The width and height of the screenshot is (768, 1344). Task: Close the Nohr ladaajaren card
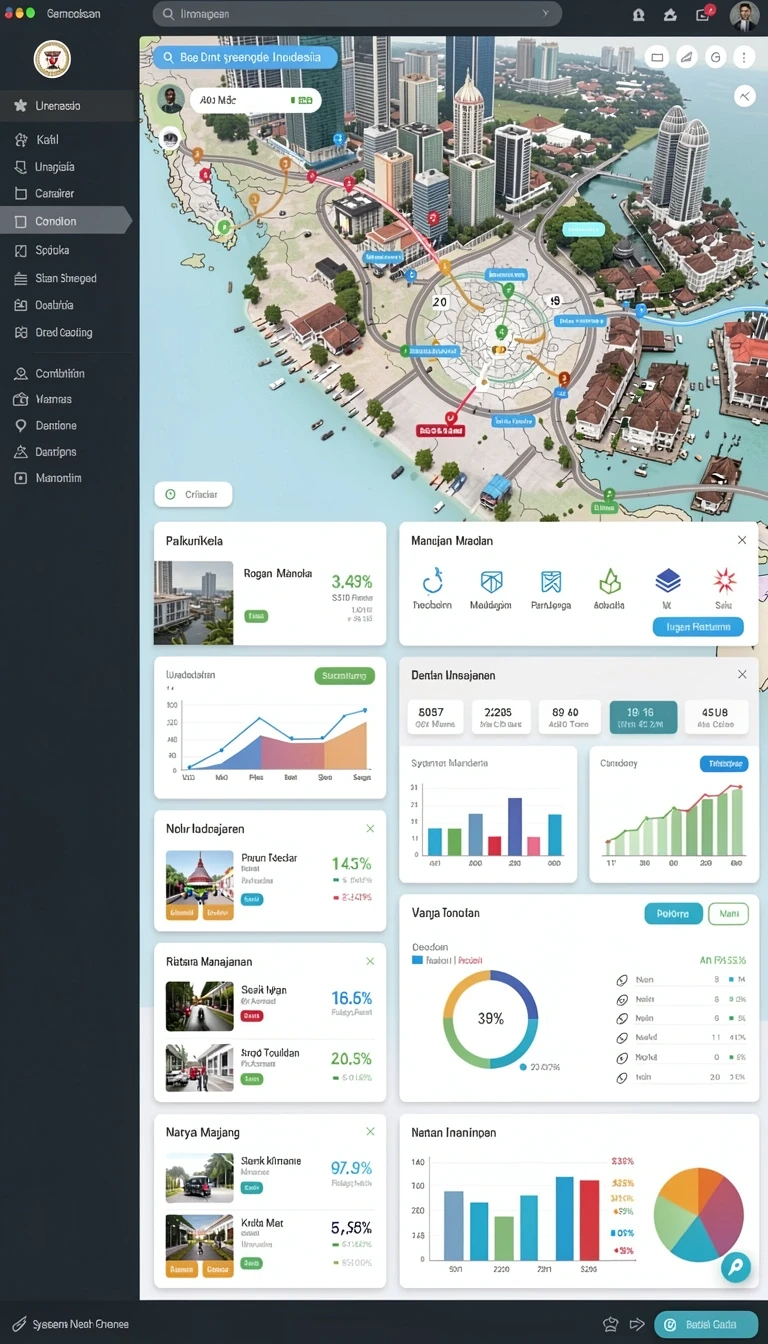coord(370,829)
